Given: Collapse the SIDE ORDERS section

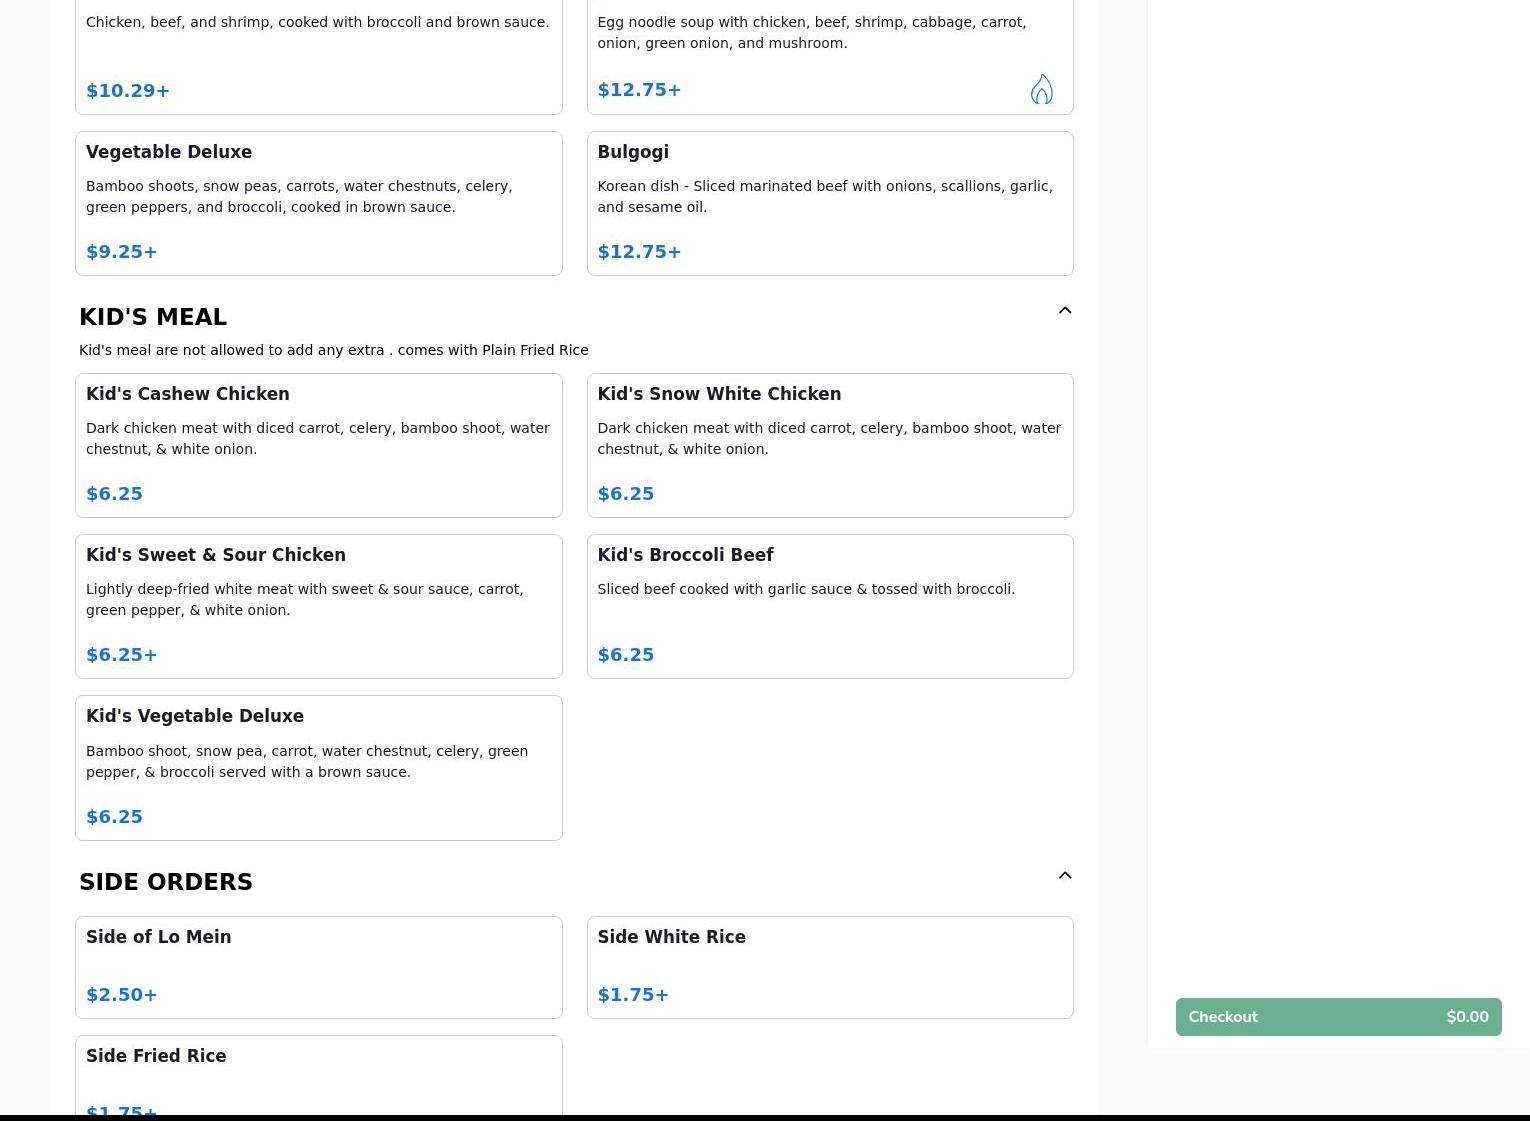Looking at the screenshot, I should (x=1064, y=876).
